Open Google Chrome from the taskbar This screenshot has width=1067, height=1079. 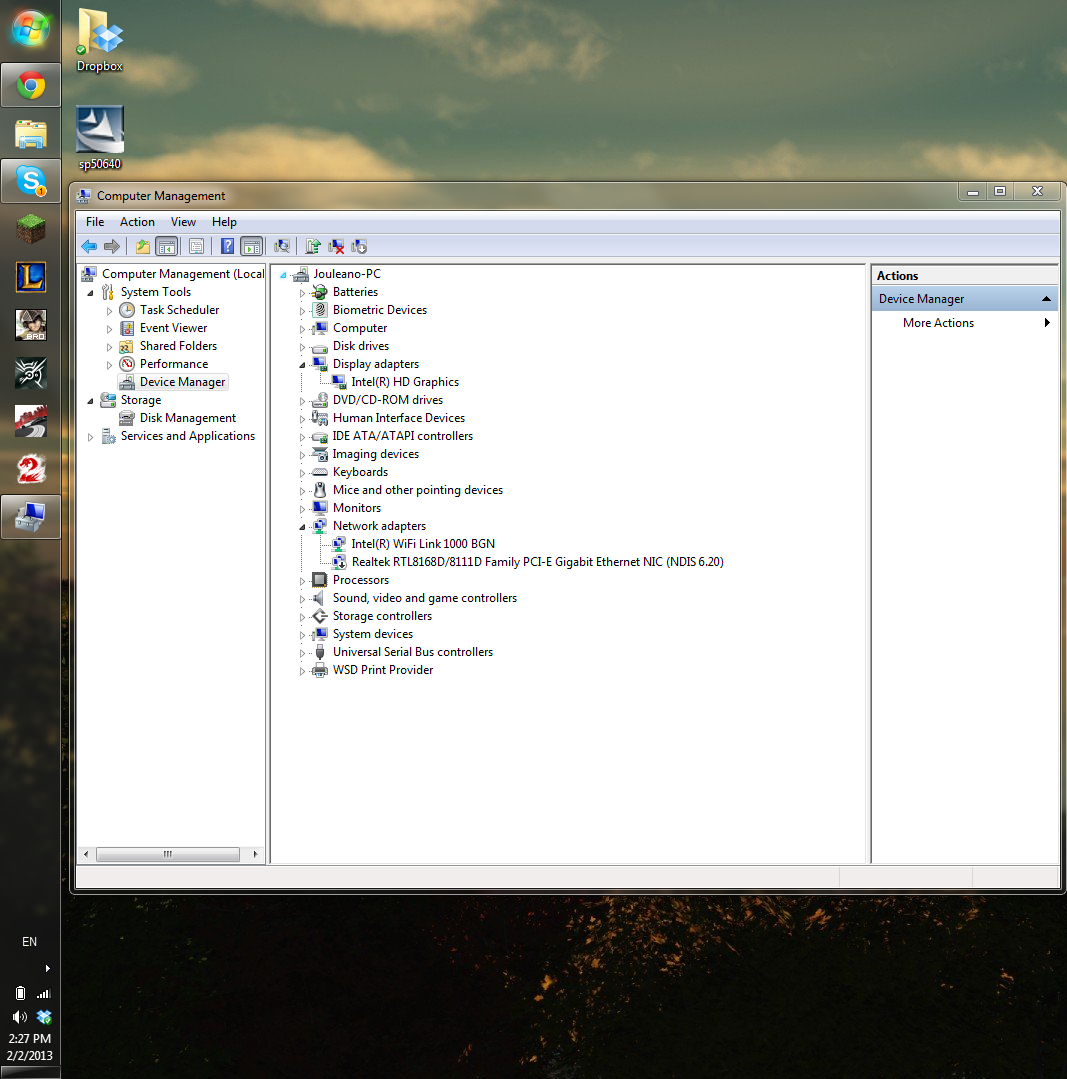(x=31, y=87)
